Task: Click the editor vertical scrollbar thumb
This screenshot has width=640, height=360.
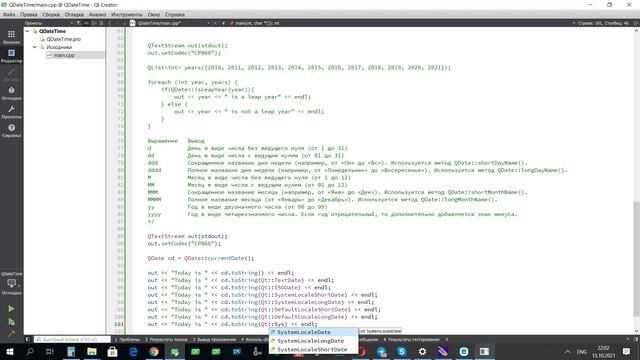Action: click(636, 258)
